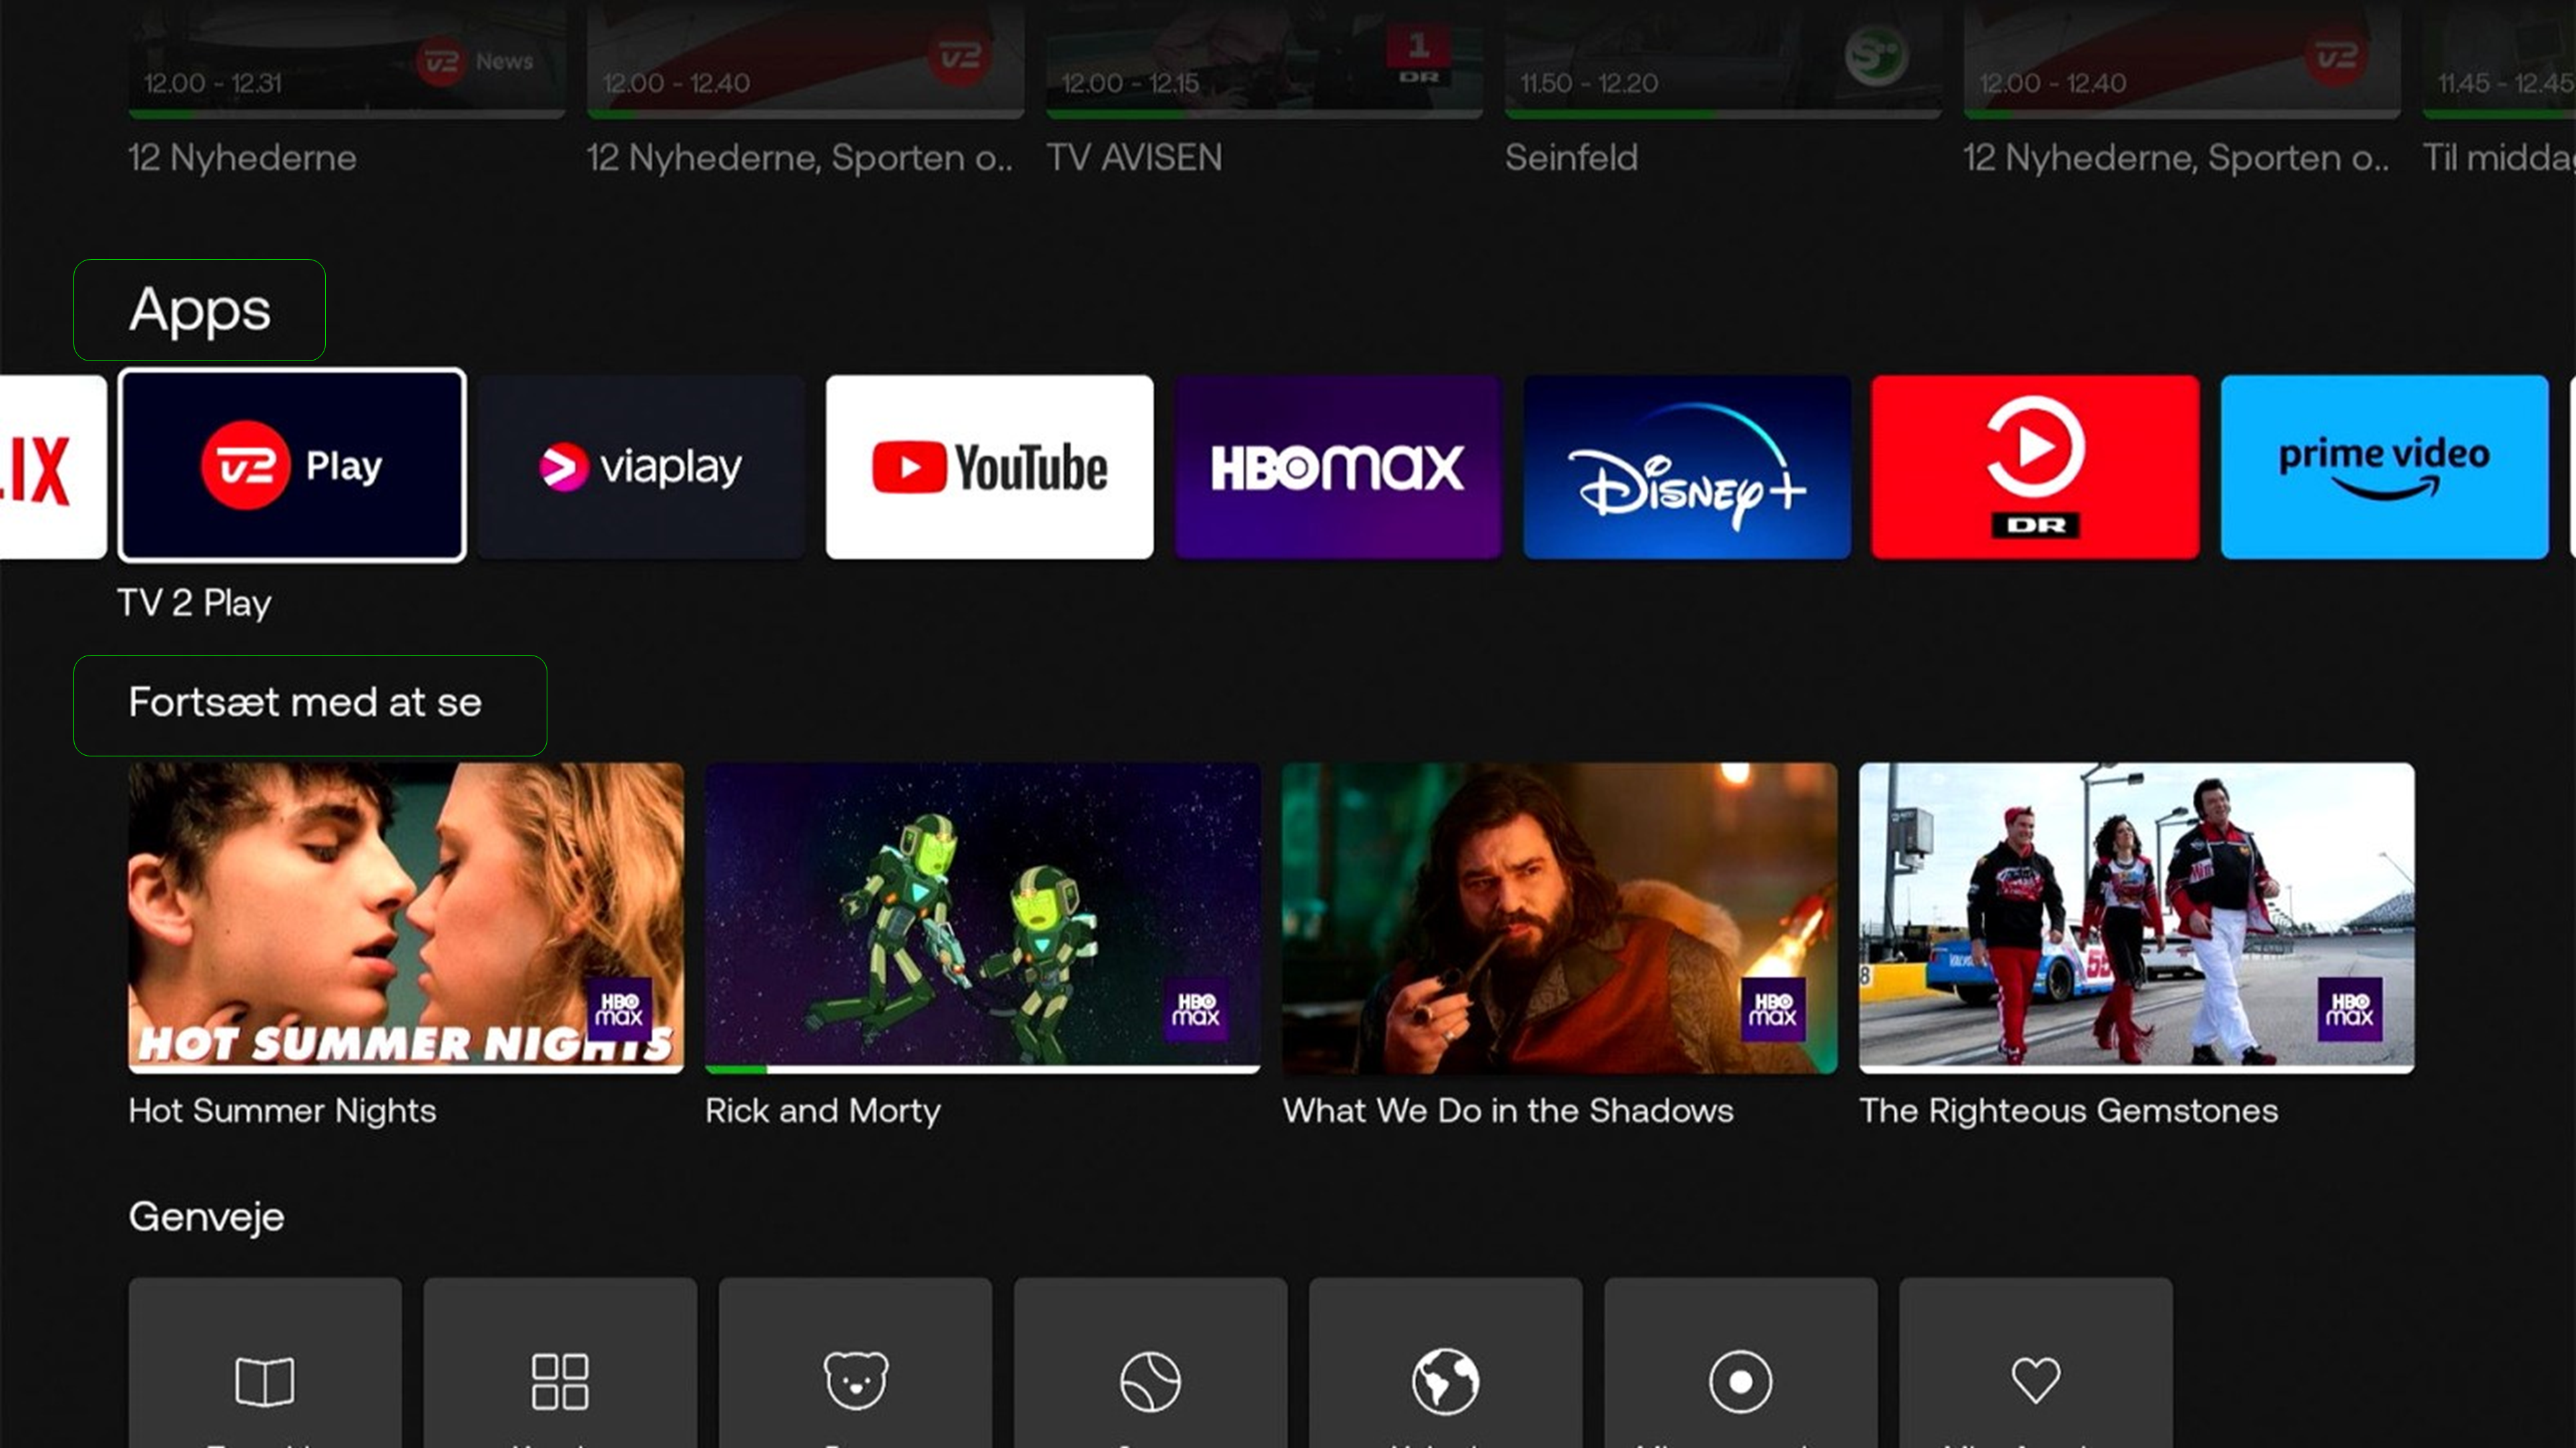Click HBO Max badge on What We Do in the Shadows

coord(1773,1009)
